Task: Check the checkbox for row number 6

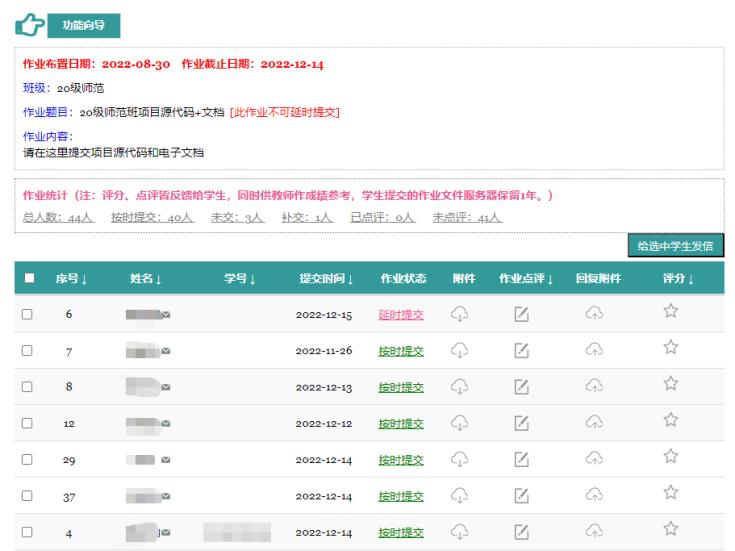Action: coord(29,314)
